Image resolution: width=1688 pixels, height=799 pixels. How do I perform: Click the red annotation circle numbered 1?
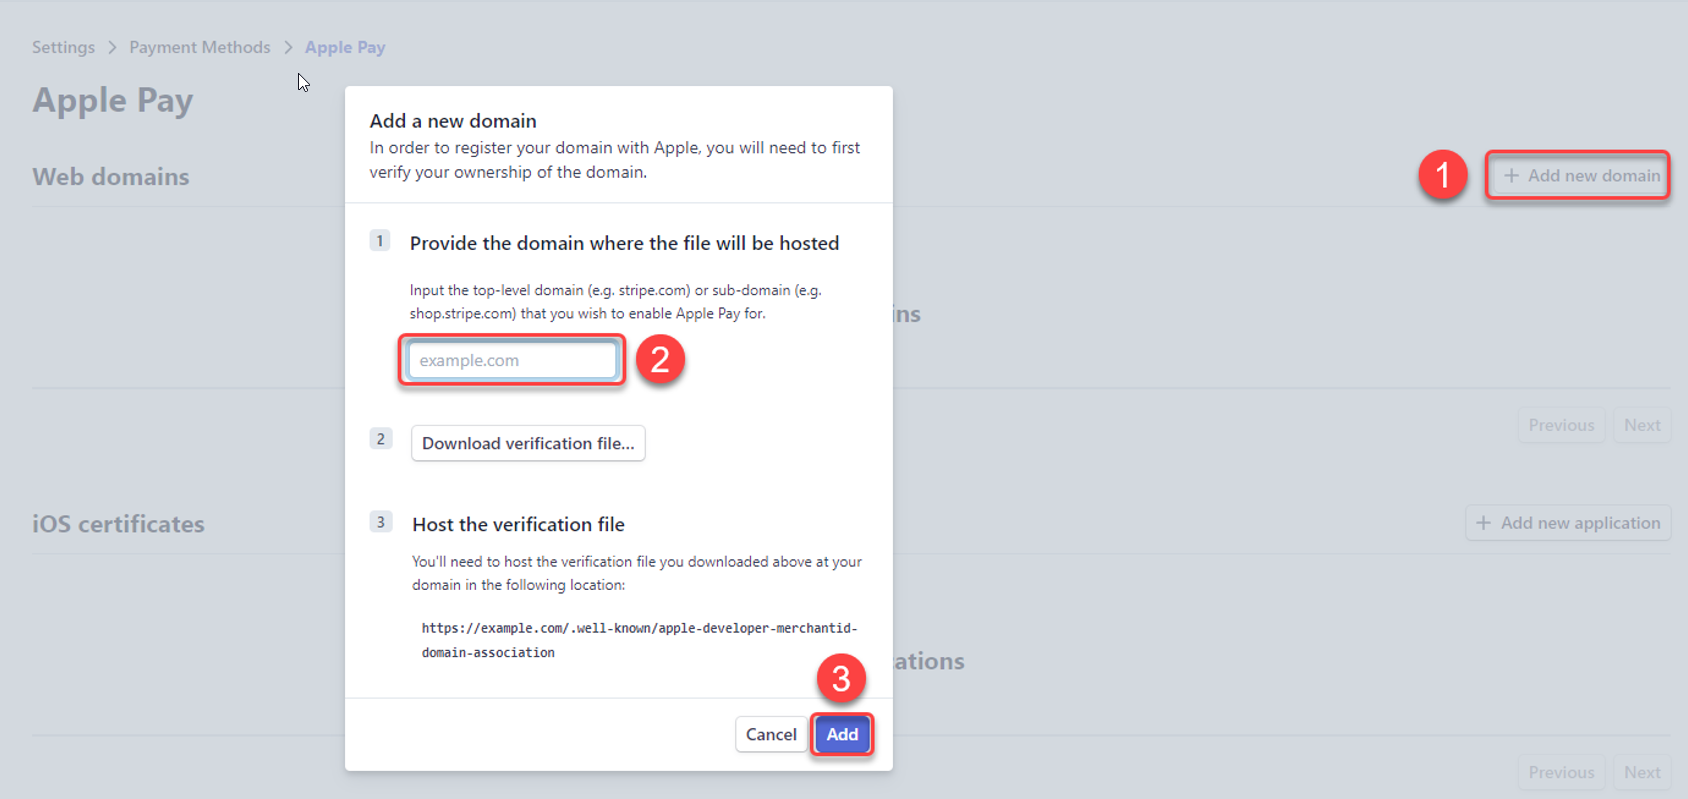pyautogui.click(x=1442, y=175)
